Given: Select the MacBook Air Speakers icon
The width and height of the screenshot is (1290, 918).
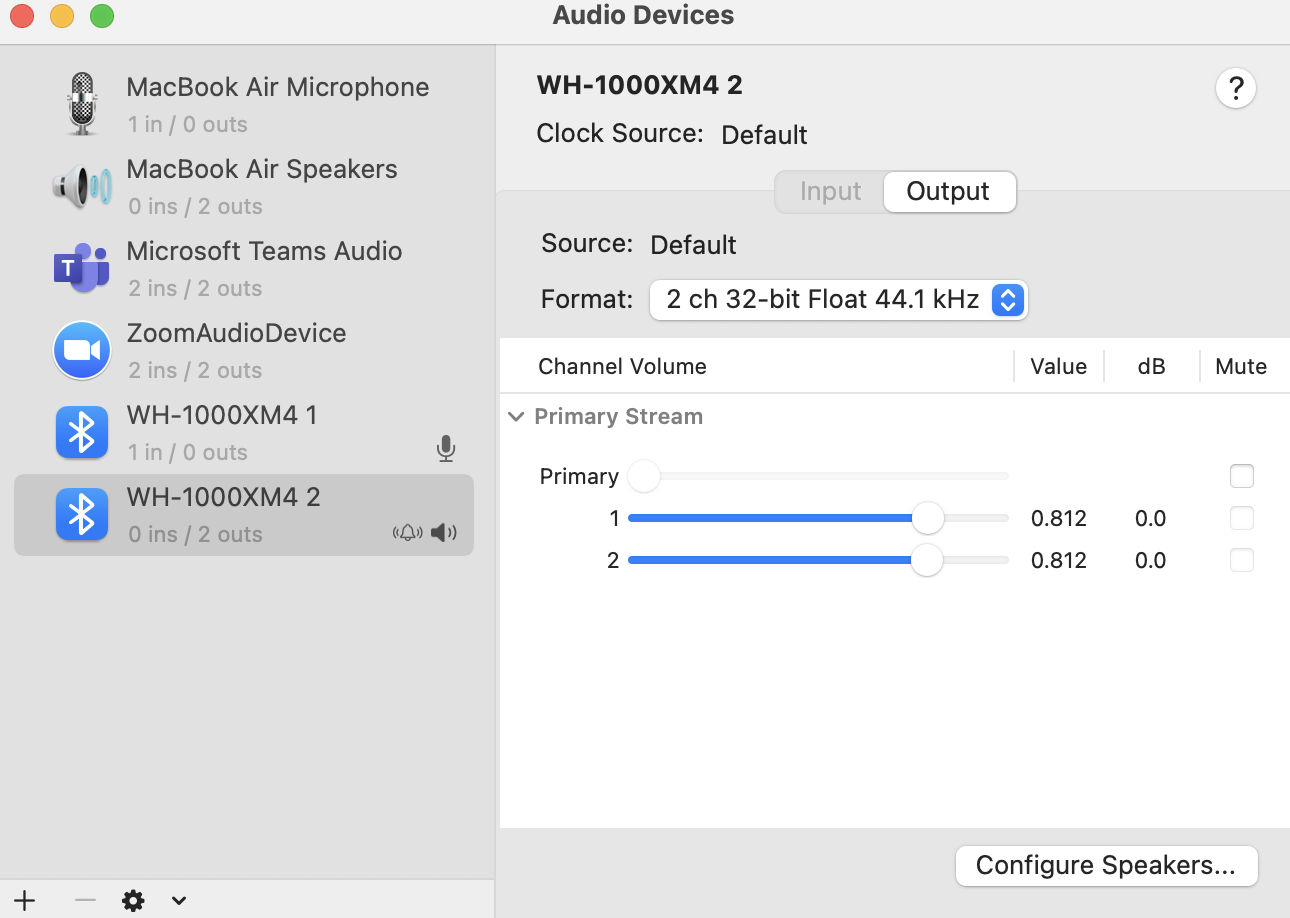Looking at the screenshot, I should click(82, 186).
